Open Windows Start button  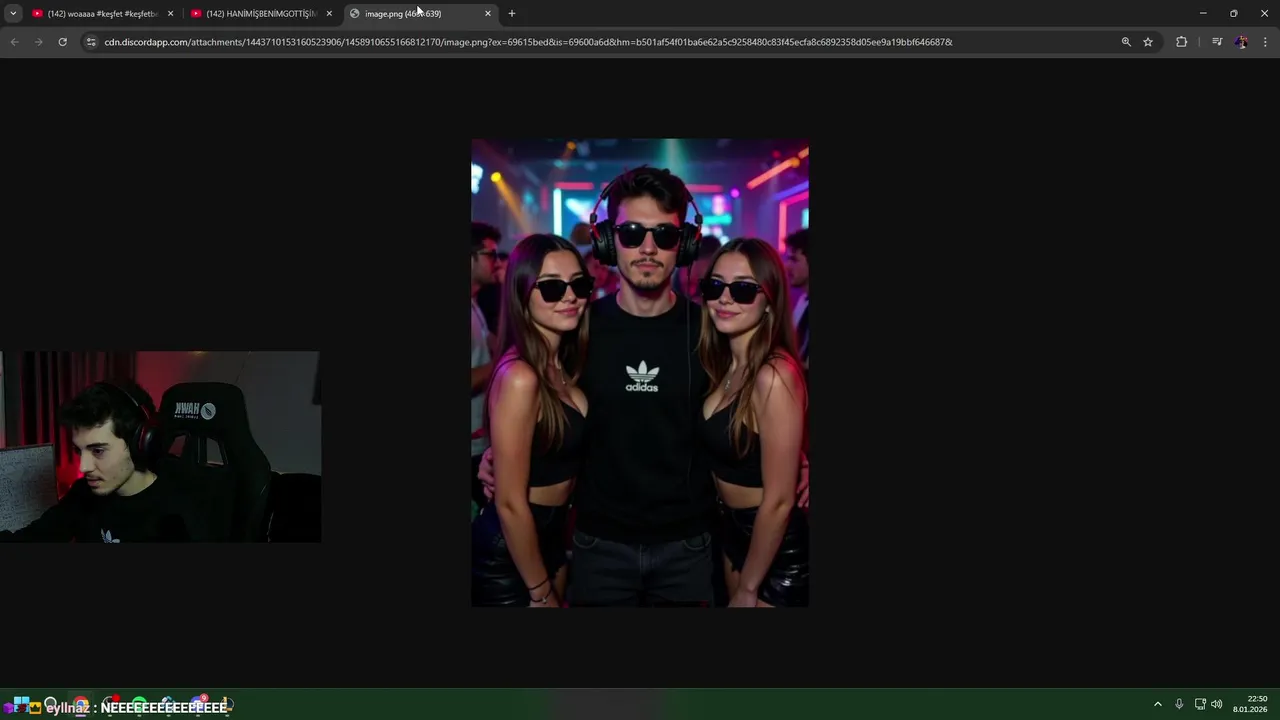click(x=21, y=706)
